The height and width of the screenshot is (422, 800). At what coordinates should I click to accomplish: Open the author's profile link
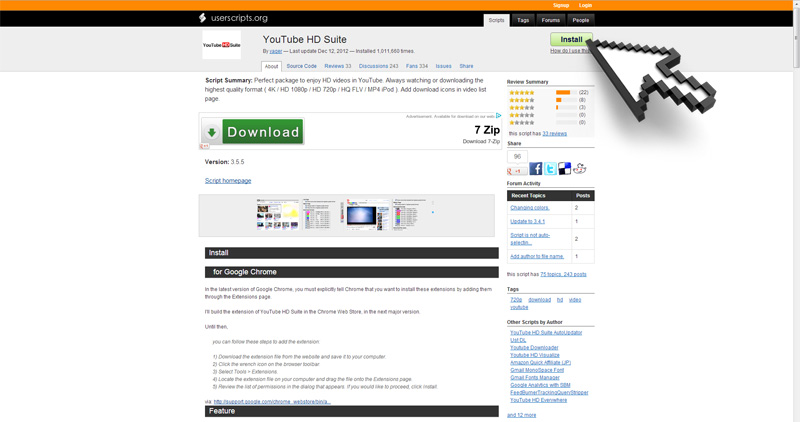click(276, 51)
